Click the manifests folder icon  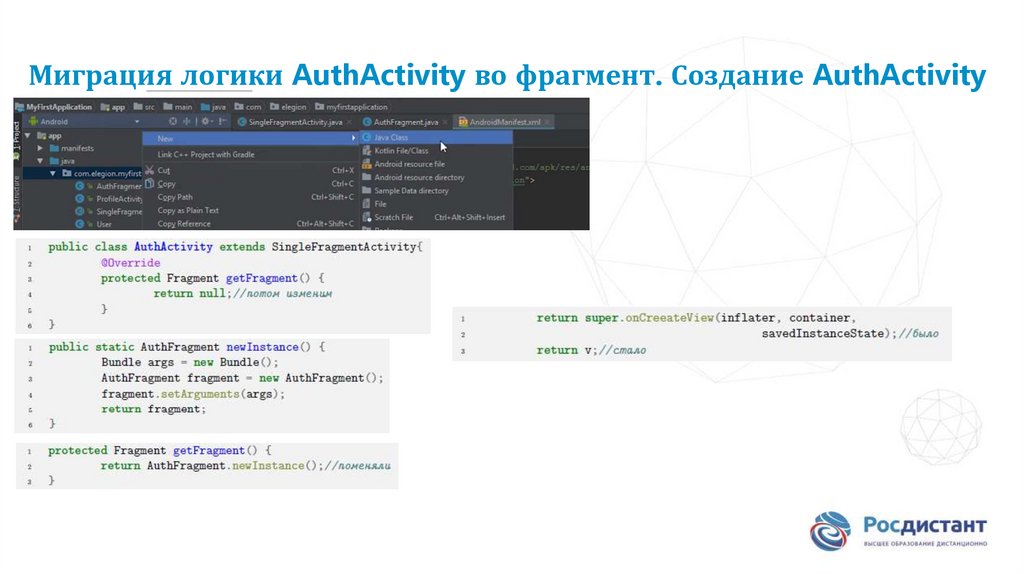coord(54,148)
